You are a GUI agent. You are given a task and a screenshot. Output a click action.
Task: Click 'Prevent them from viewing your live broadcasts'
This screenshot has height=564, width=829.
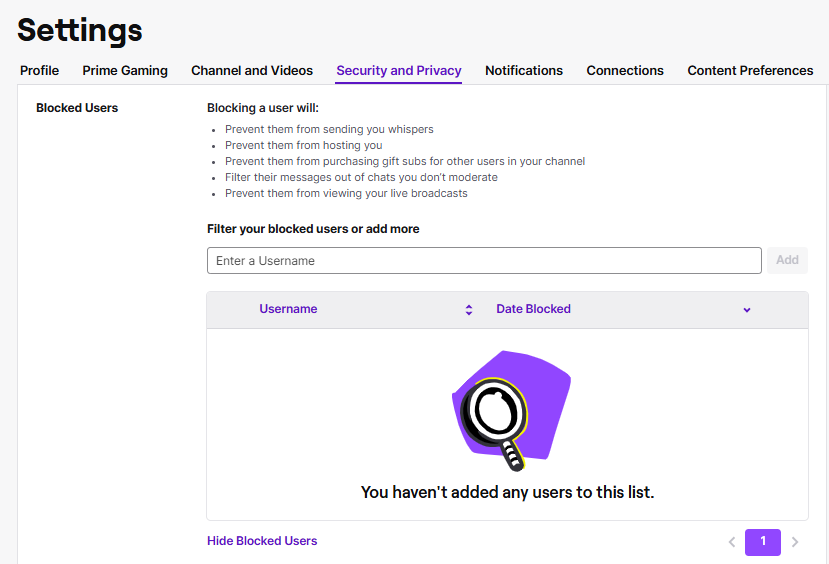[x=346, y=193]
